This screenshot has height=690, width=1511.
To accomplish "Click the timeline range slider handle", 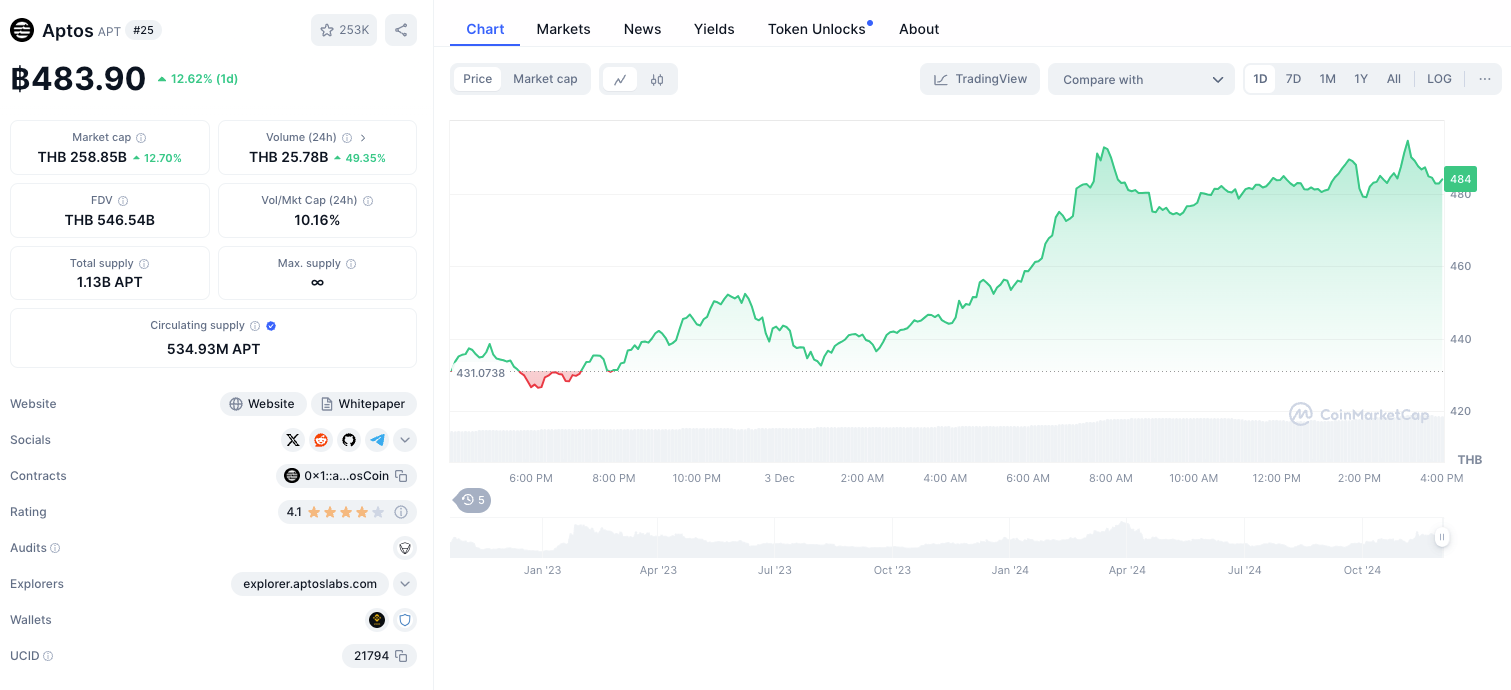I will click(x=1441, y=537).
